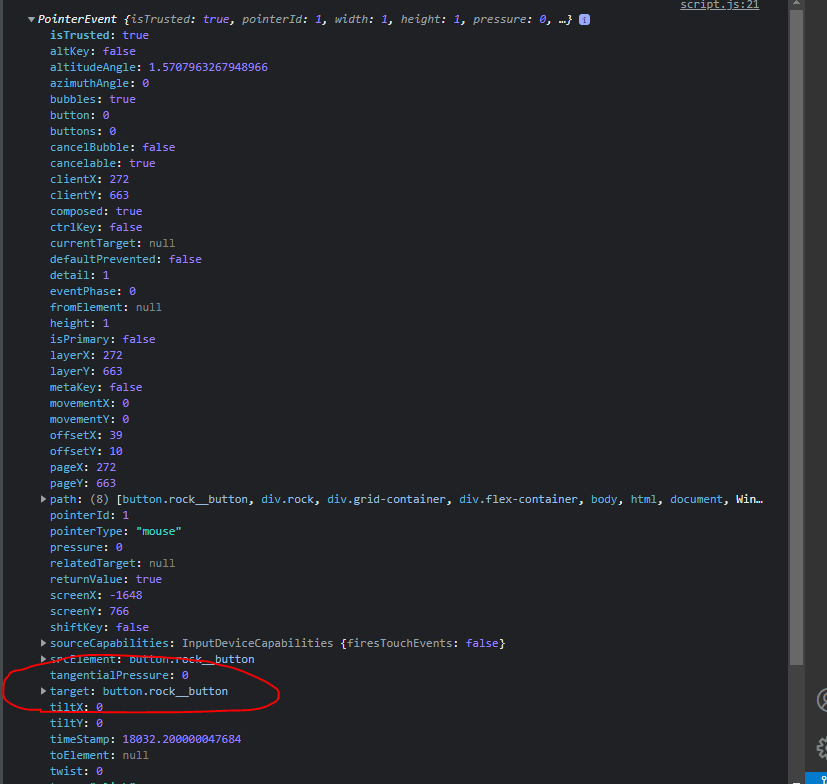827x784 pixels.
Task: Collapse the PointerEvent object tree
Action: [x=31, y=20]
